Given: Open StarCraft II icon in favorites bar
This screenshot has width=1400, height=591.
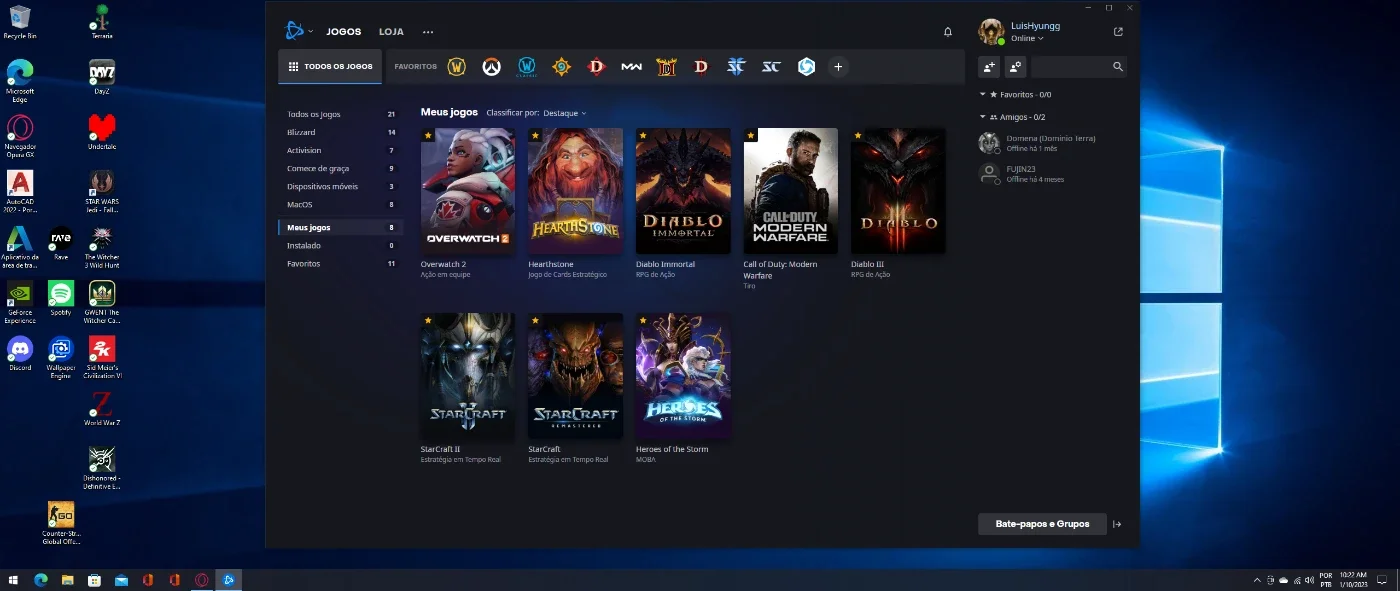Looking at the screenshot, I should pos(736,67).
